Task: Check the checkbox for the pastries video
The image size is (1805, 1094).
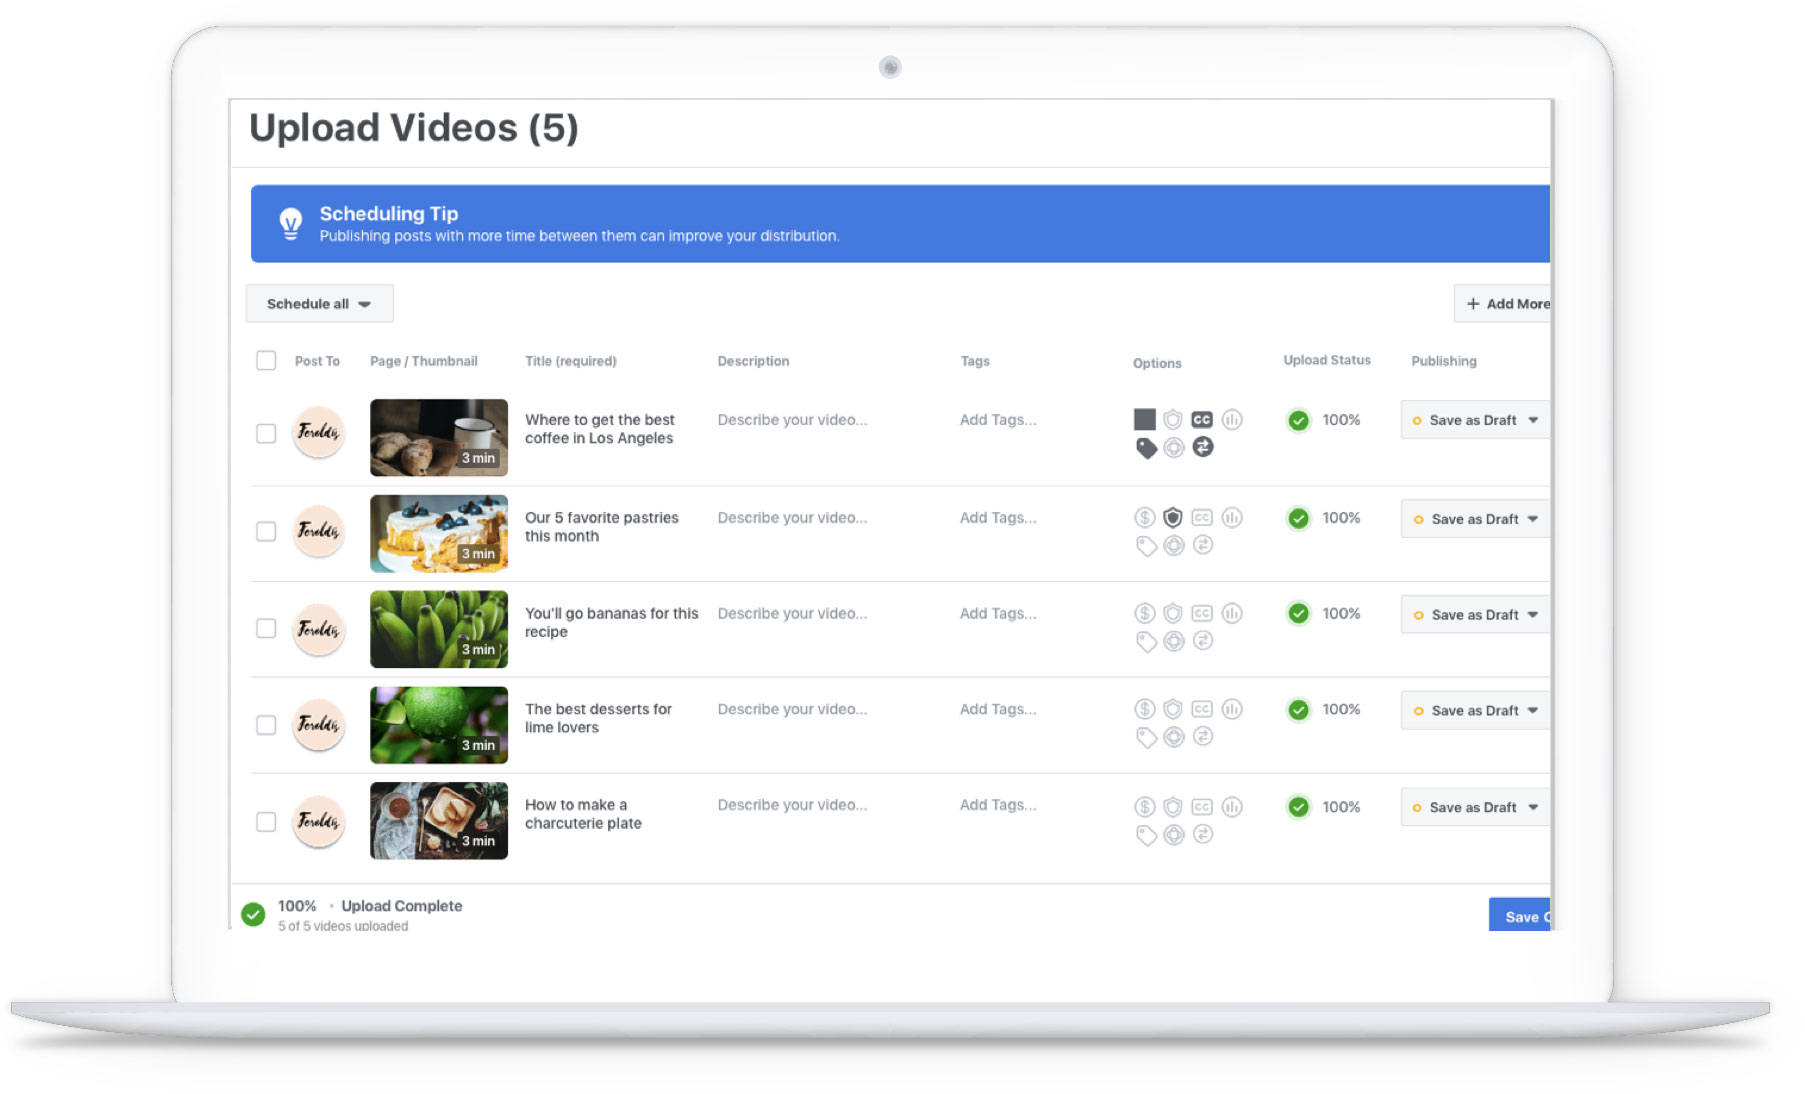Action: (266, 531)
